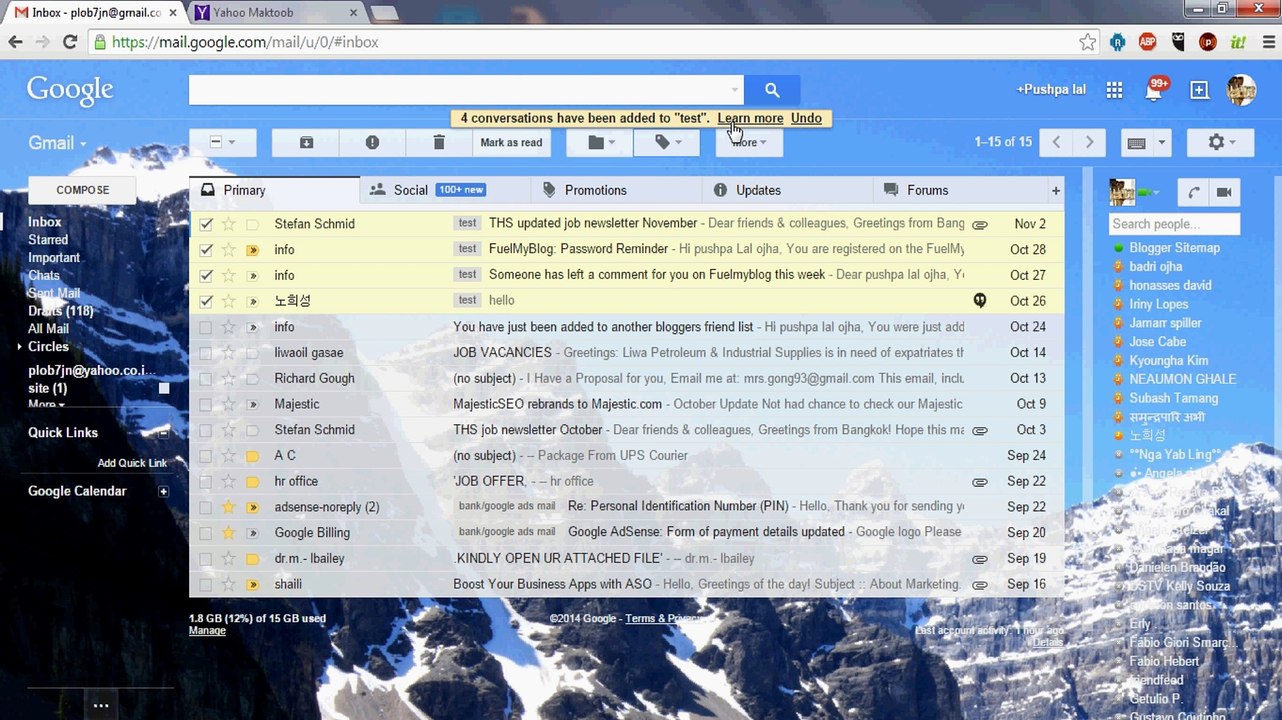This screenshot has height=720, width=1282.
Task: Select the dr.m.- lbailey email checkbox
Action: tap(205, 558)
